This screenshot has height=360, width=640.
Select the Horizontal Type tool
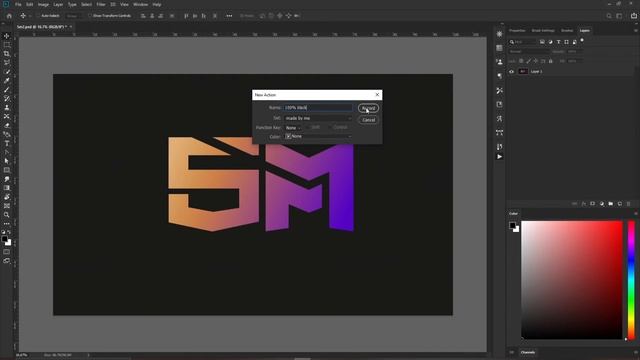pyautogui.click(x=7, y=143)
